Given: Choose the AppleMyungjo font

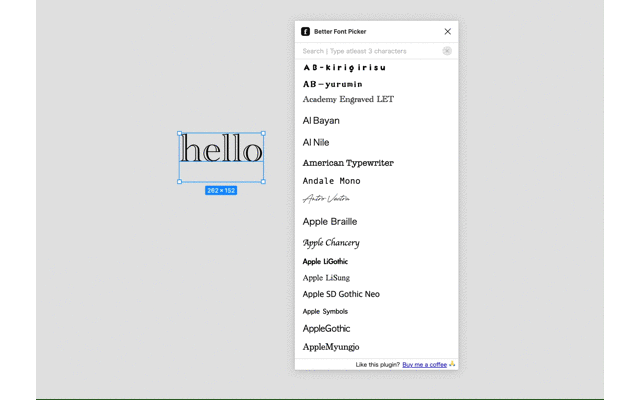Looking at the screenshot, I should pyautogui.click(x=331, y=347).
